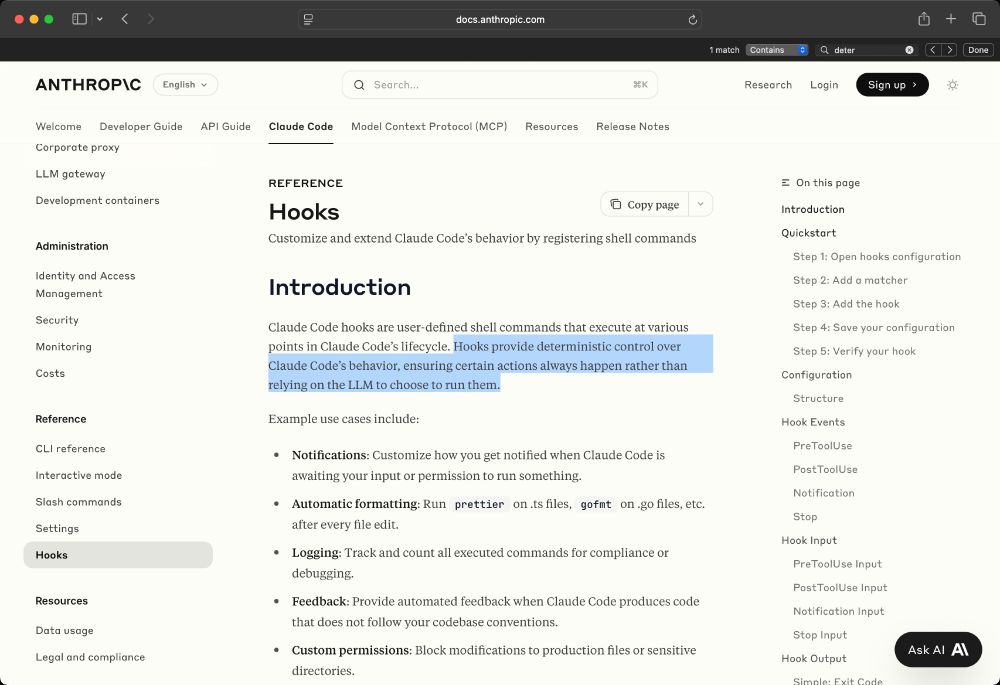Click the magnifier icon in docs search

coord(359,85)
